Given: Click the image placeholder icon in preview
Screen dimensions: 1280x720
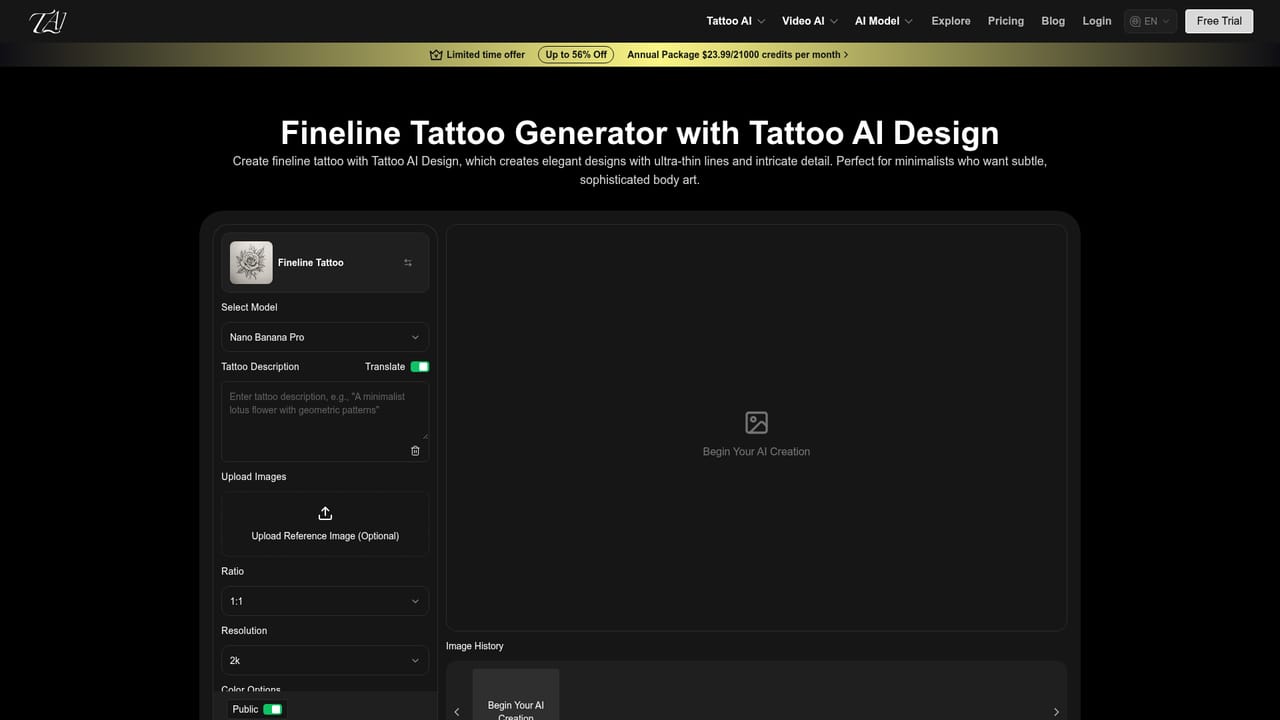Looking at the screenshot, I should (757, 422).
